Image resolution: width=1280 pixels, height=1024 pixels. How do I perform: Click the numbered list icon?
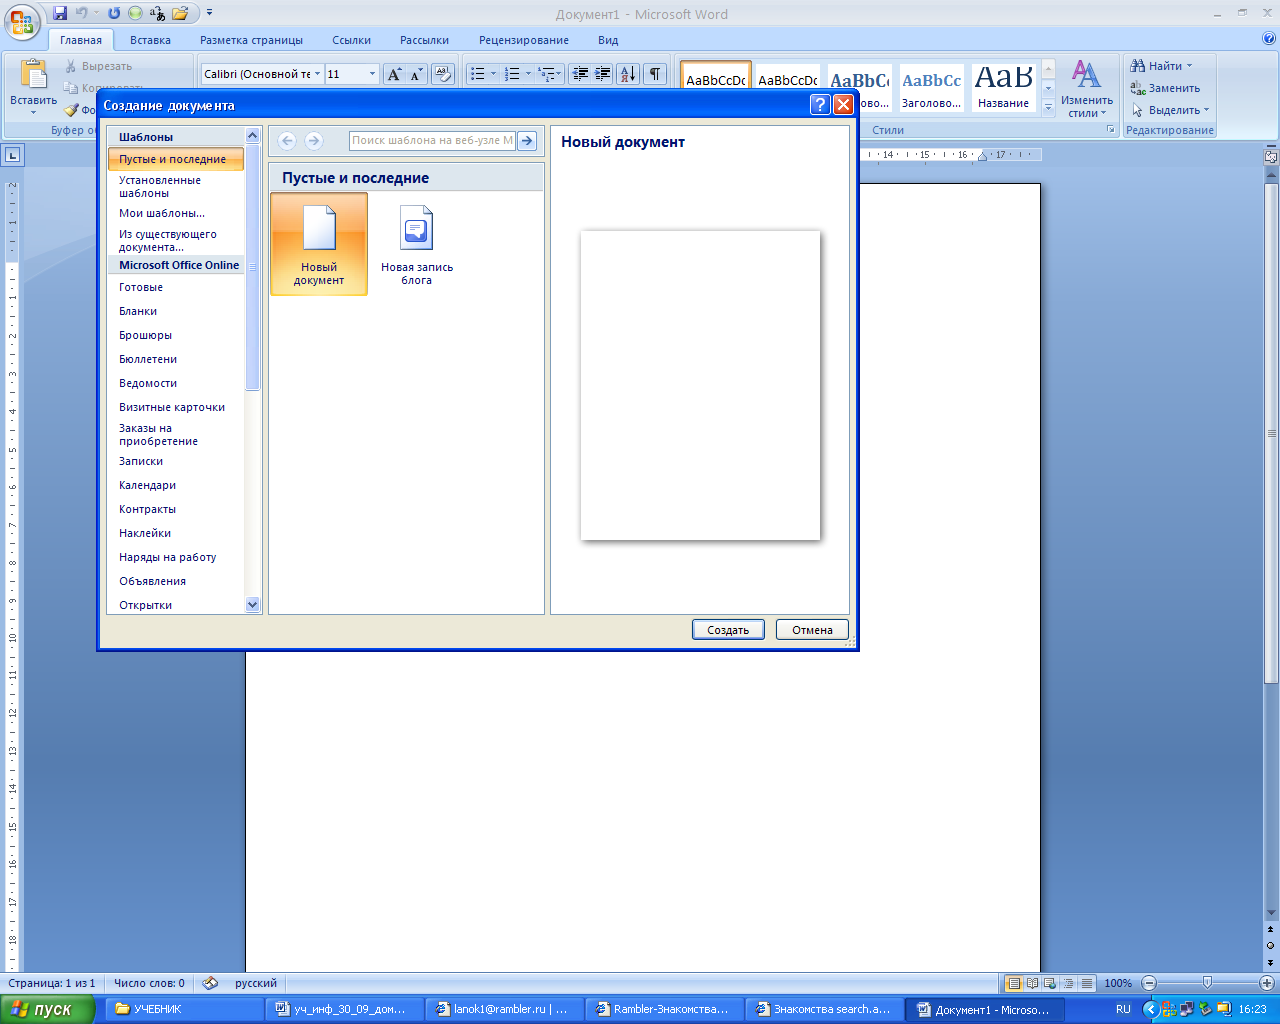(x=512, y=74)
